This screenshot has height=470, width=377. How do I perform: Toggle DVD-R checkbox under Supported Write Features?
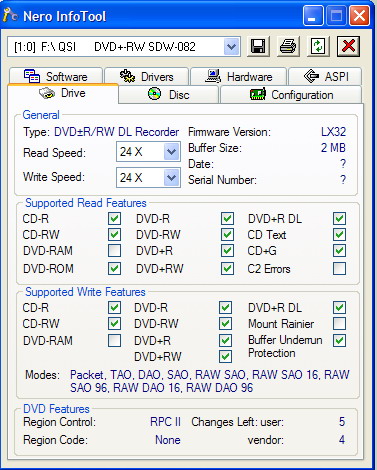tap(226, 307)
